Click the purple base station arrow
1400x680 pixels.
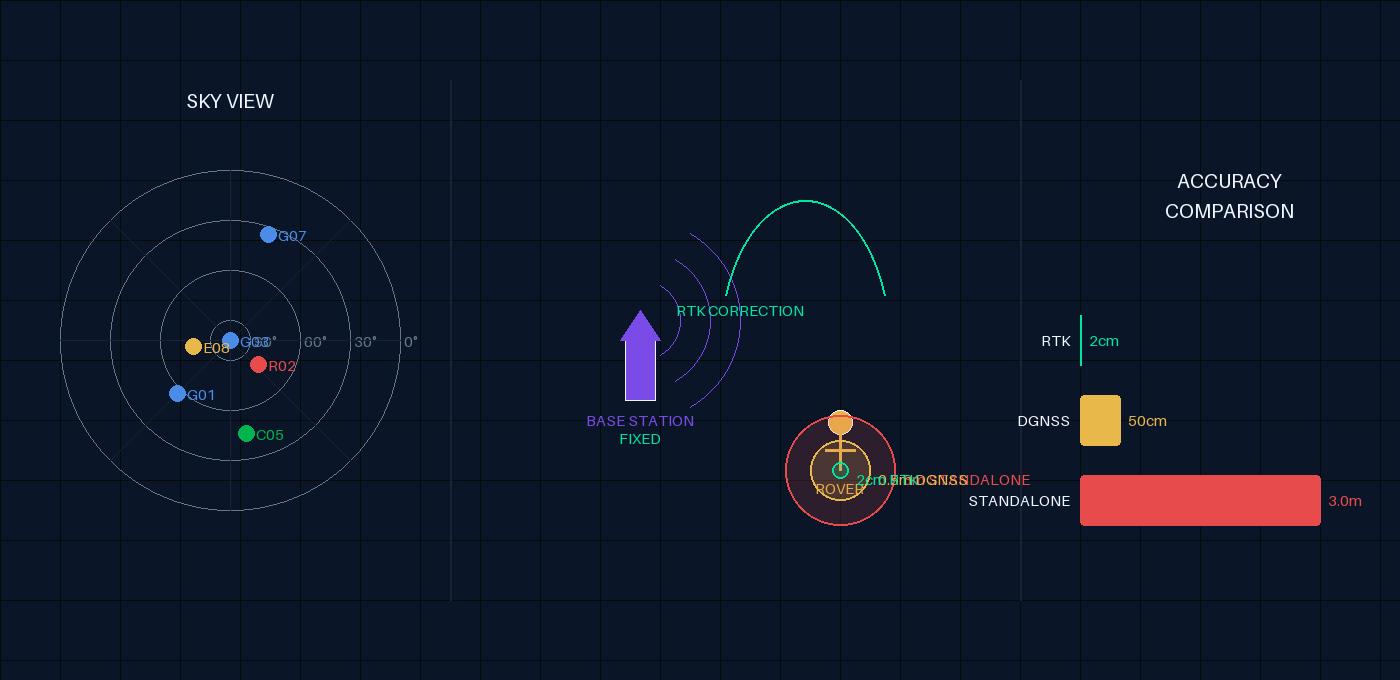click(640, 357)
